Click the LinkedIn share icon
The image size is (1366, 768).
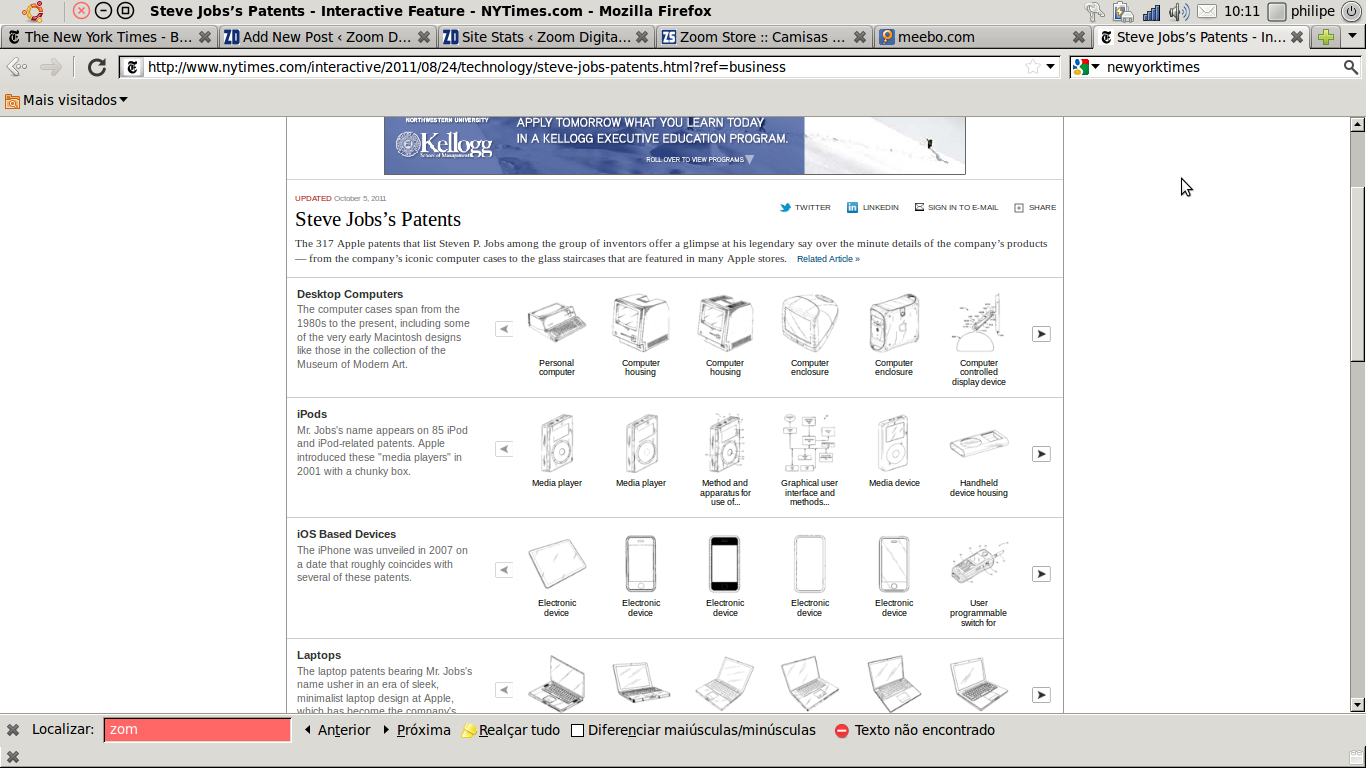click(853, 207)
